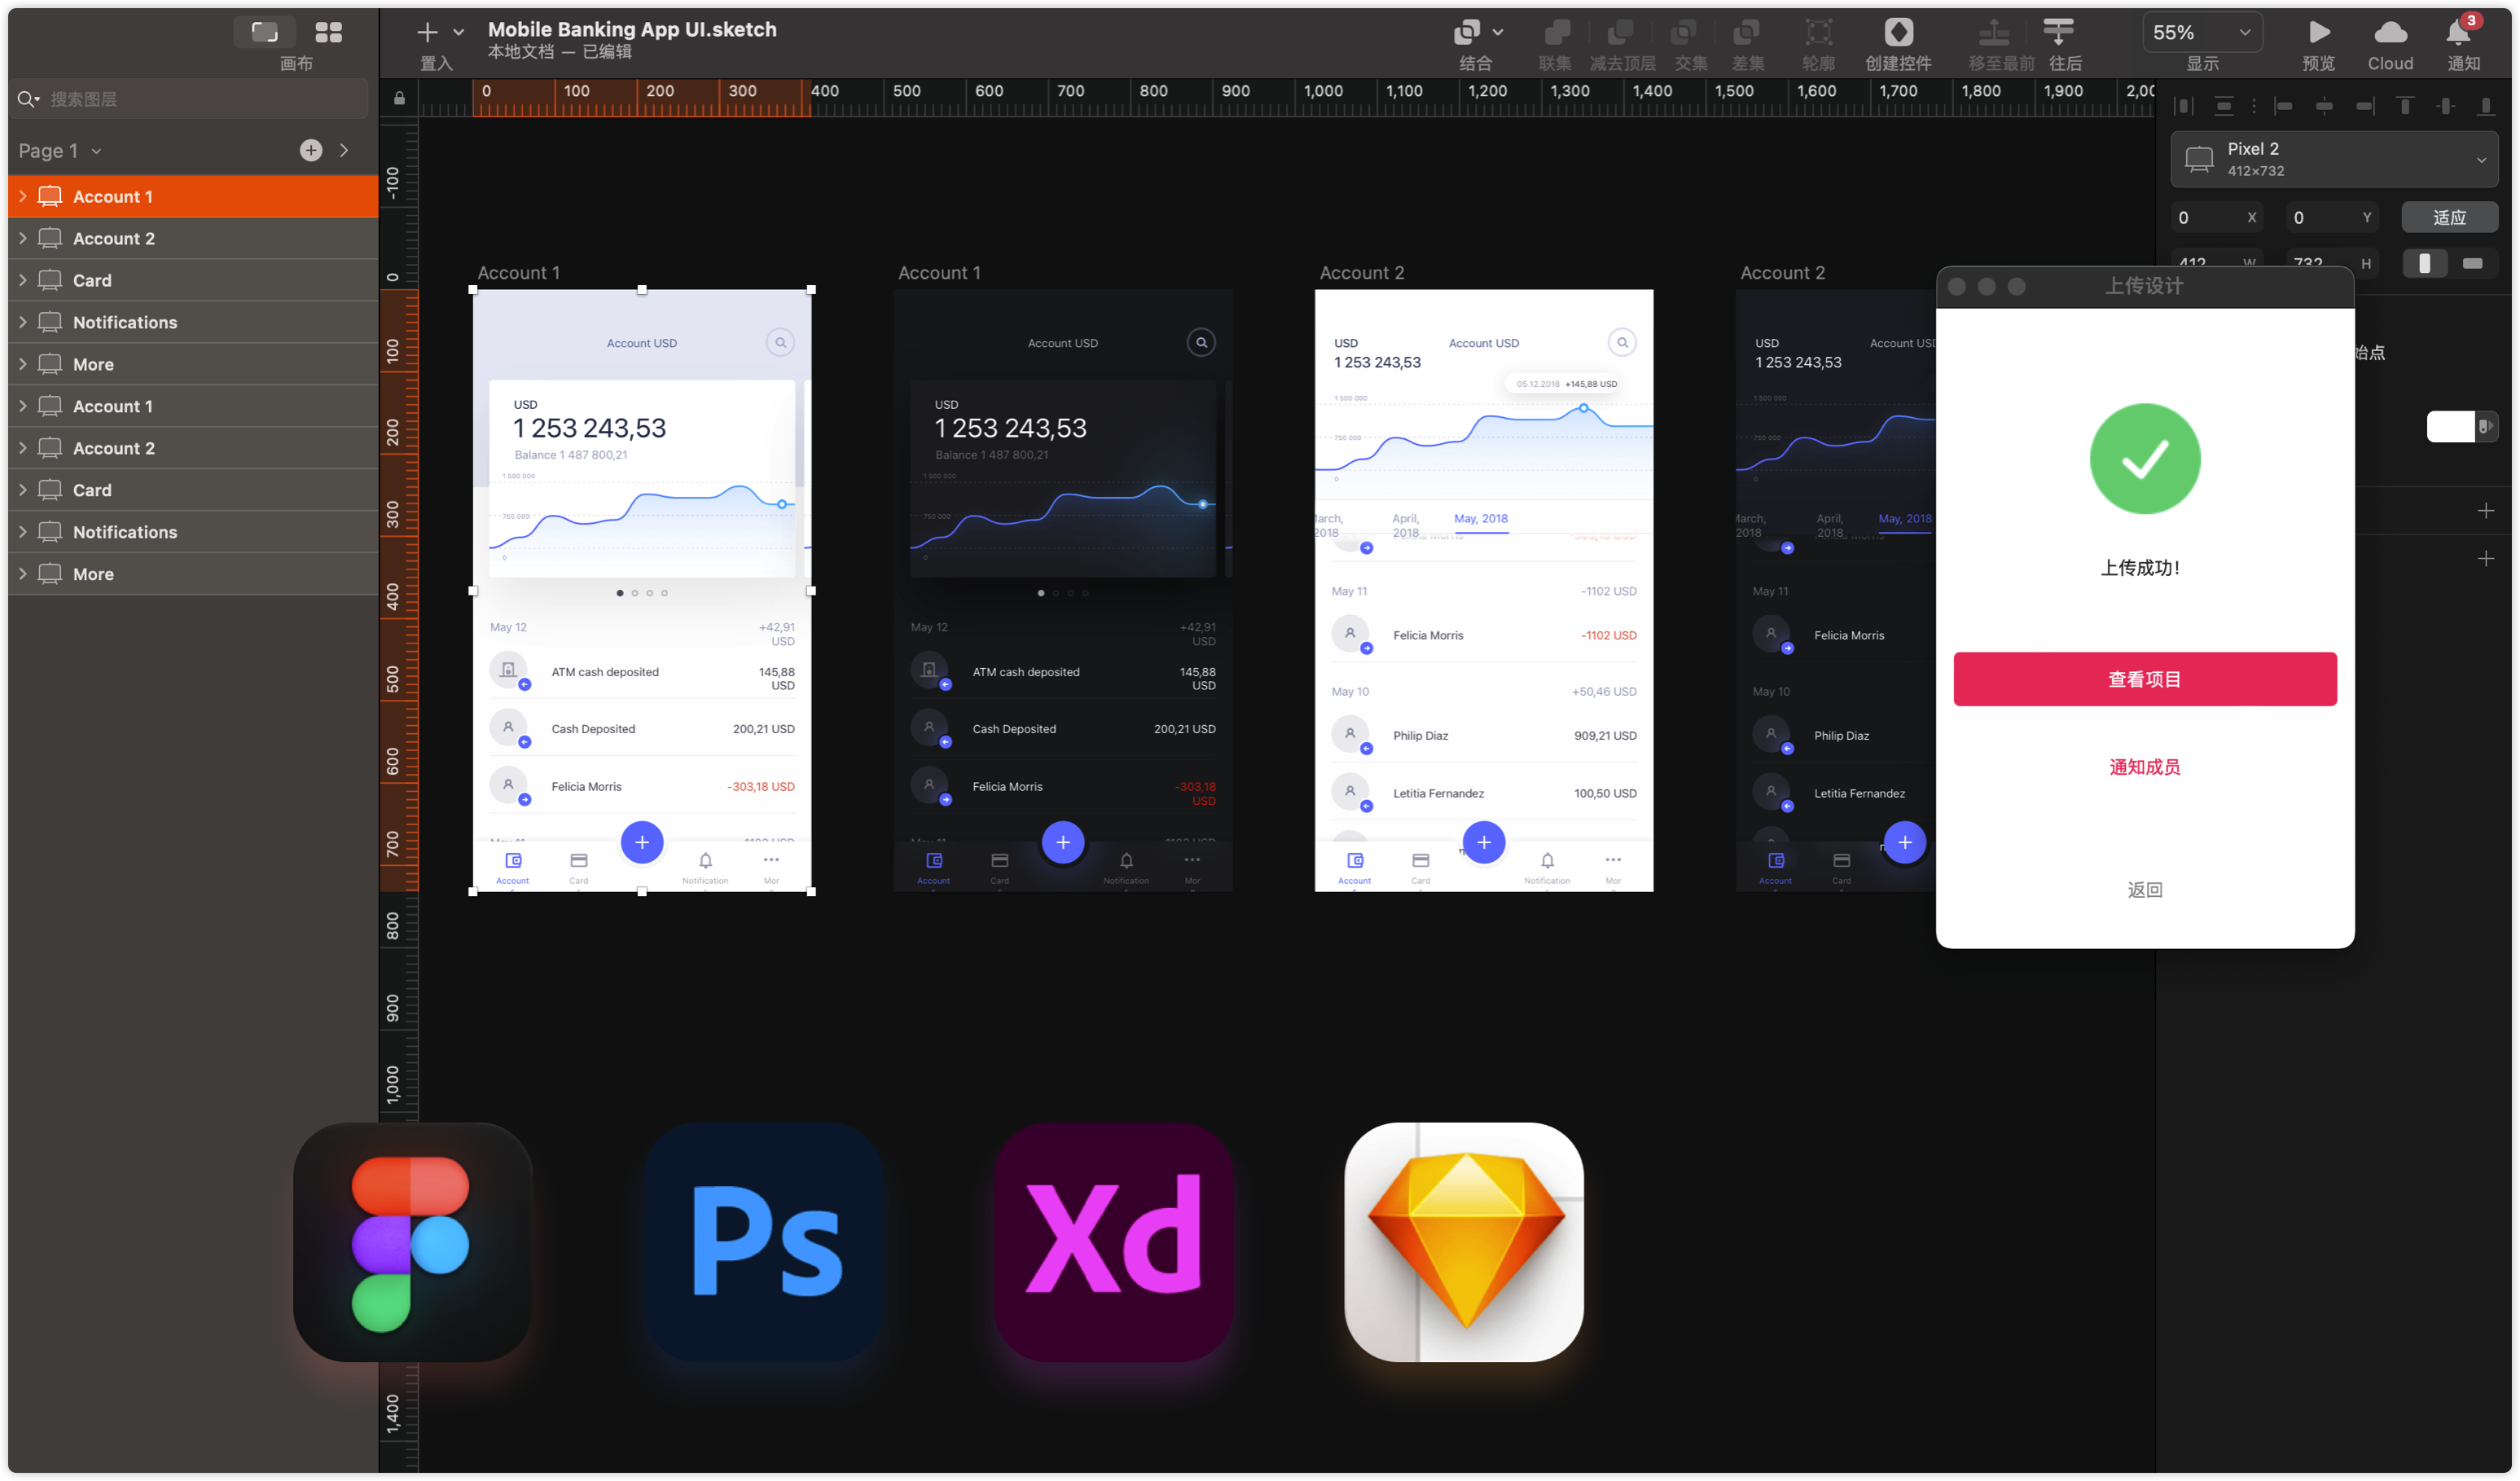Select landscape orientation toggle
The width and height of the screenshot is (2520, 1481).
[x=2473, y=263]
